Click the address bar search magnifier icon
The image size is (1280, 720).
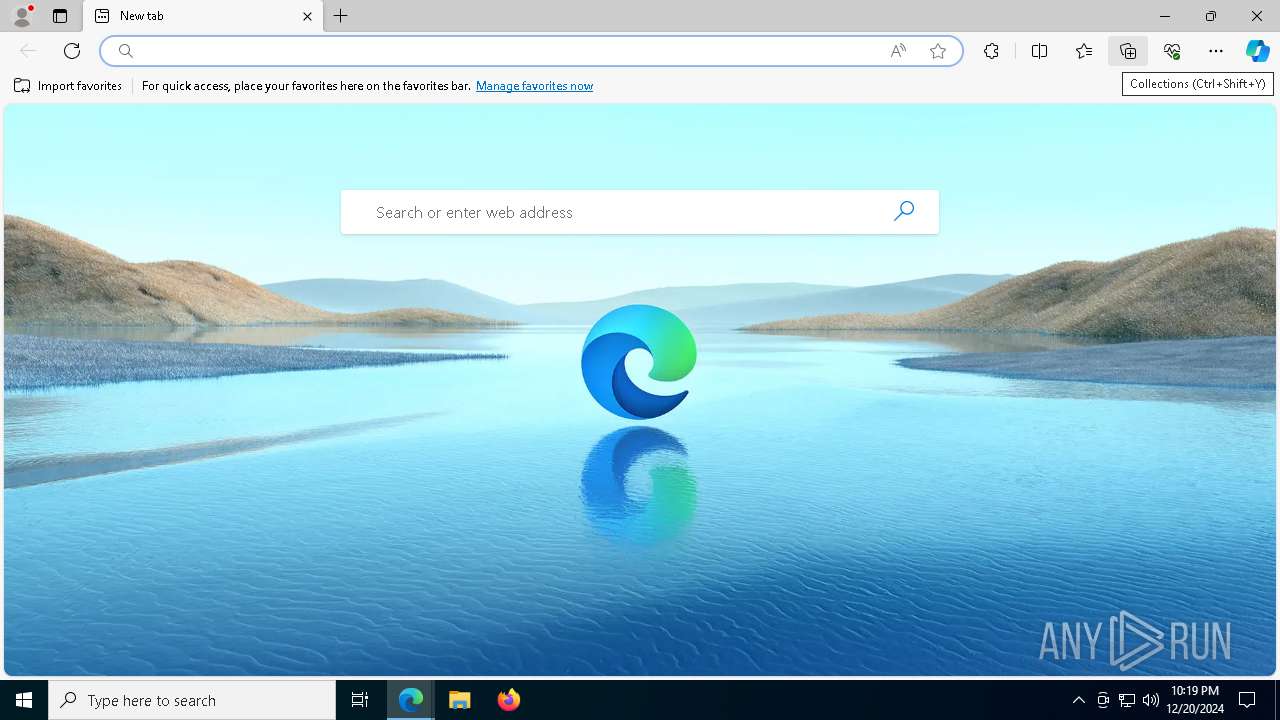[x=125, y=51]
